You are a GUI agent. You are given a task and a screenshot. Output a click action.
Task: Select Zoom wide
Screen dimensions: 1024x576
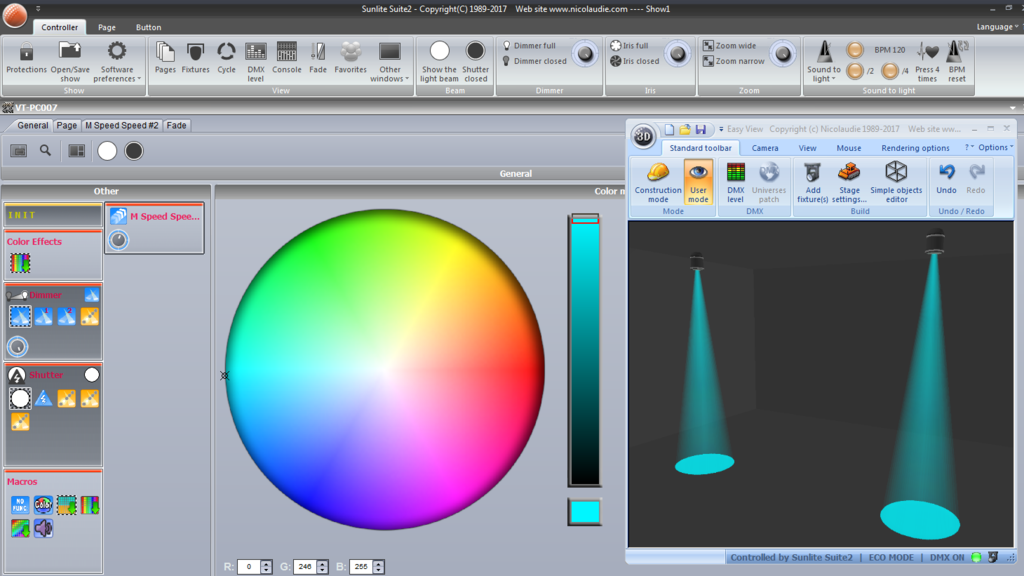(x=729, y=46)
